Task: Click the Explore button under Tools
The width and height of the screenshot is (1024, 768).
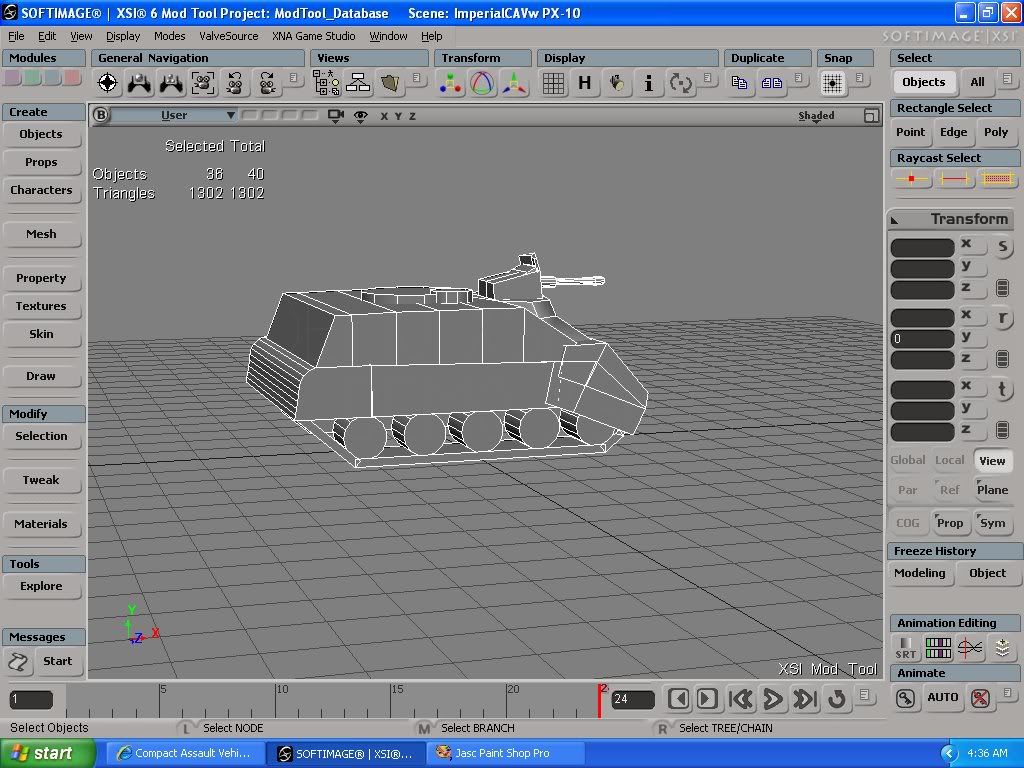Action: pos(41,586)
